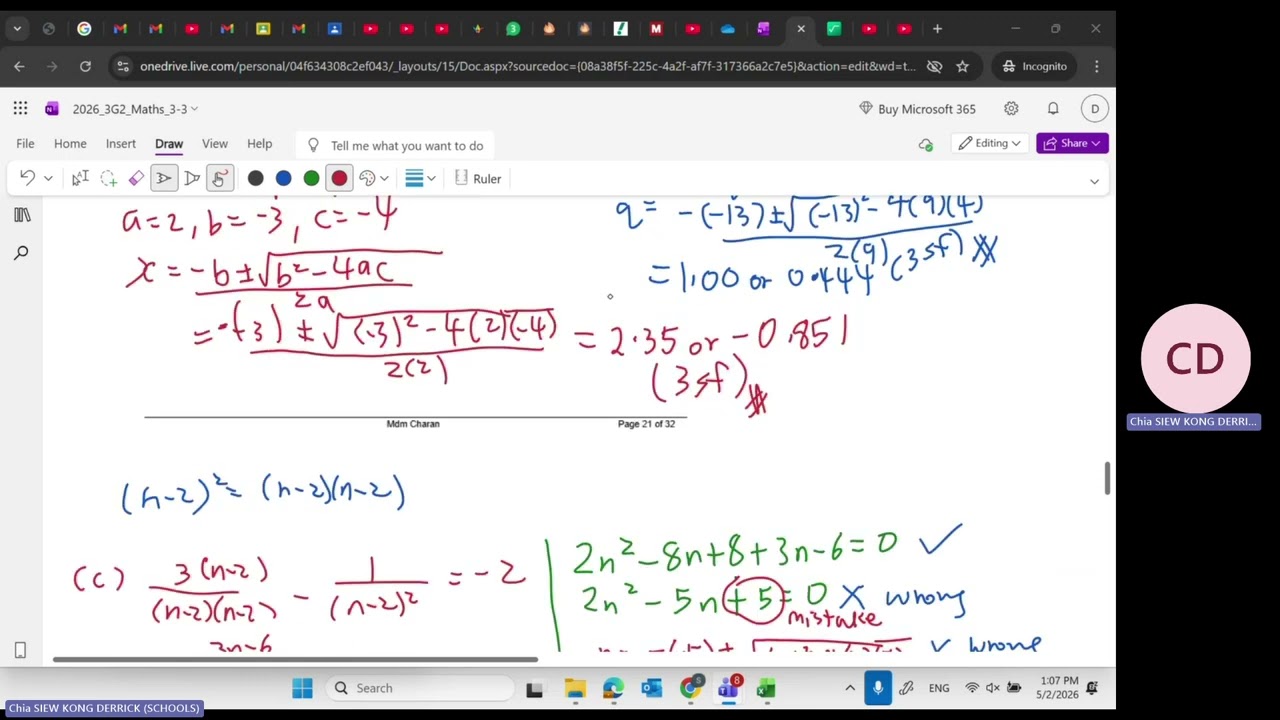1280x720 pixels.
Task: Pick the green ink color
Action: click(312, 178)
